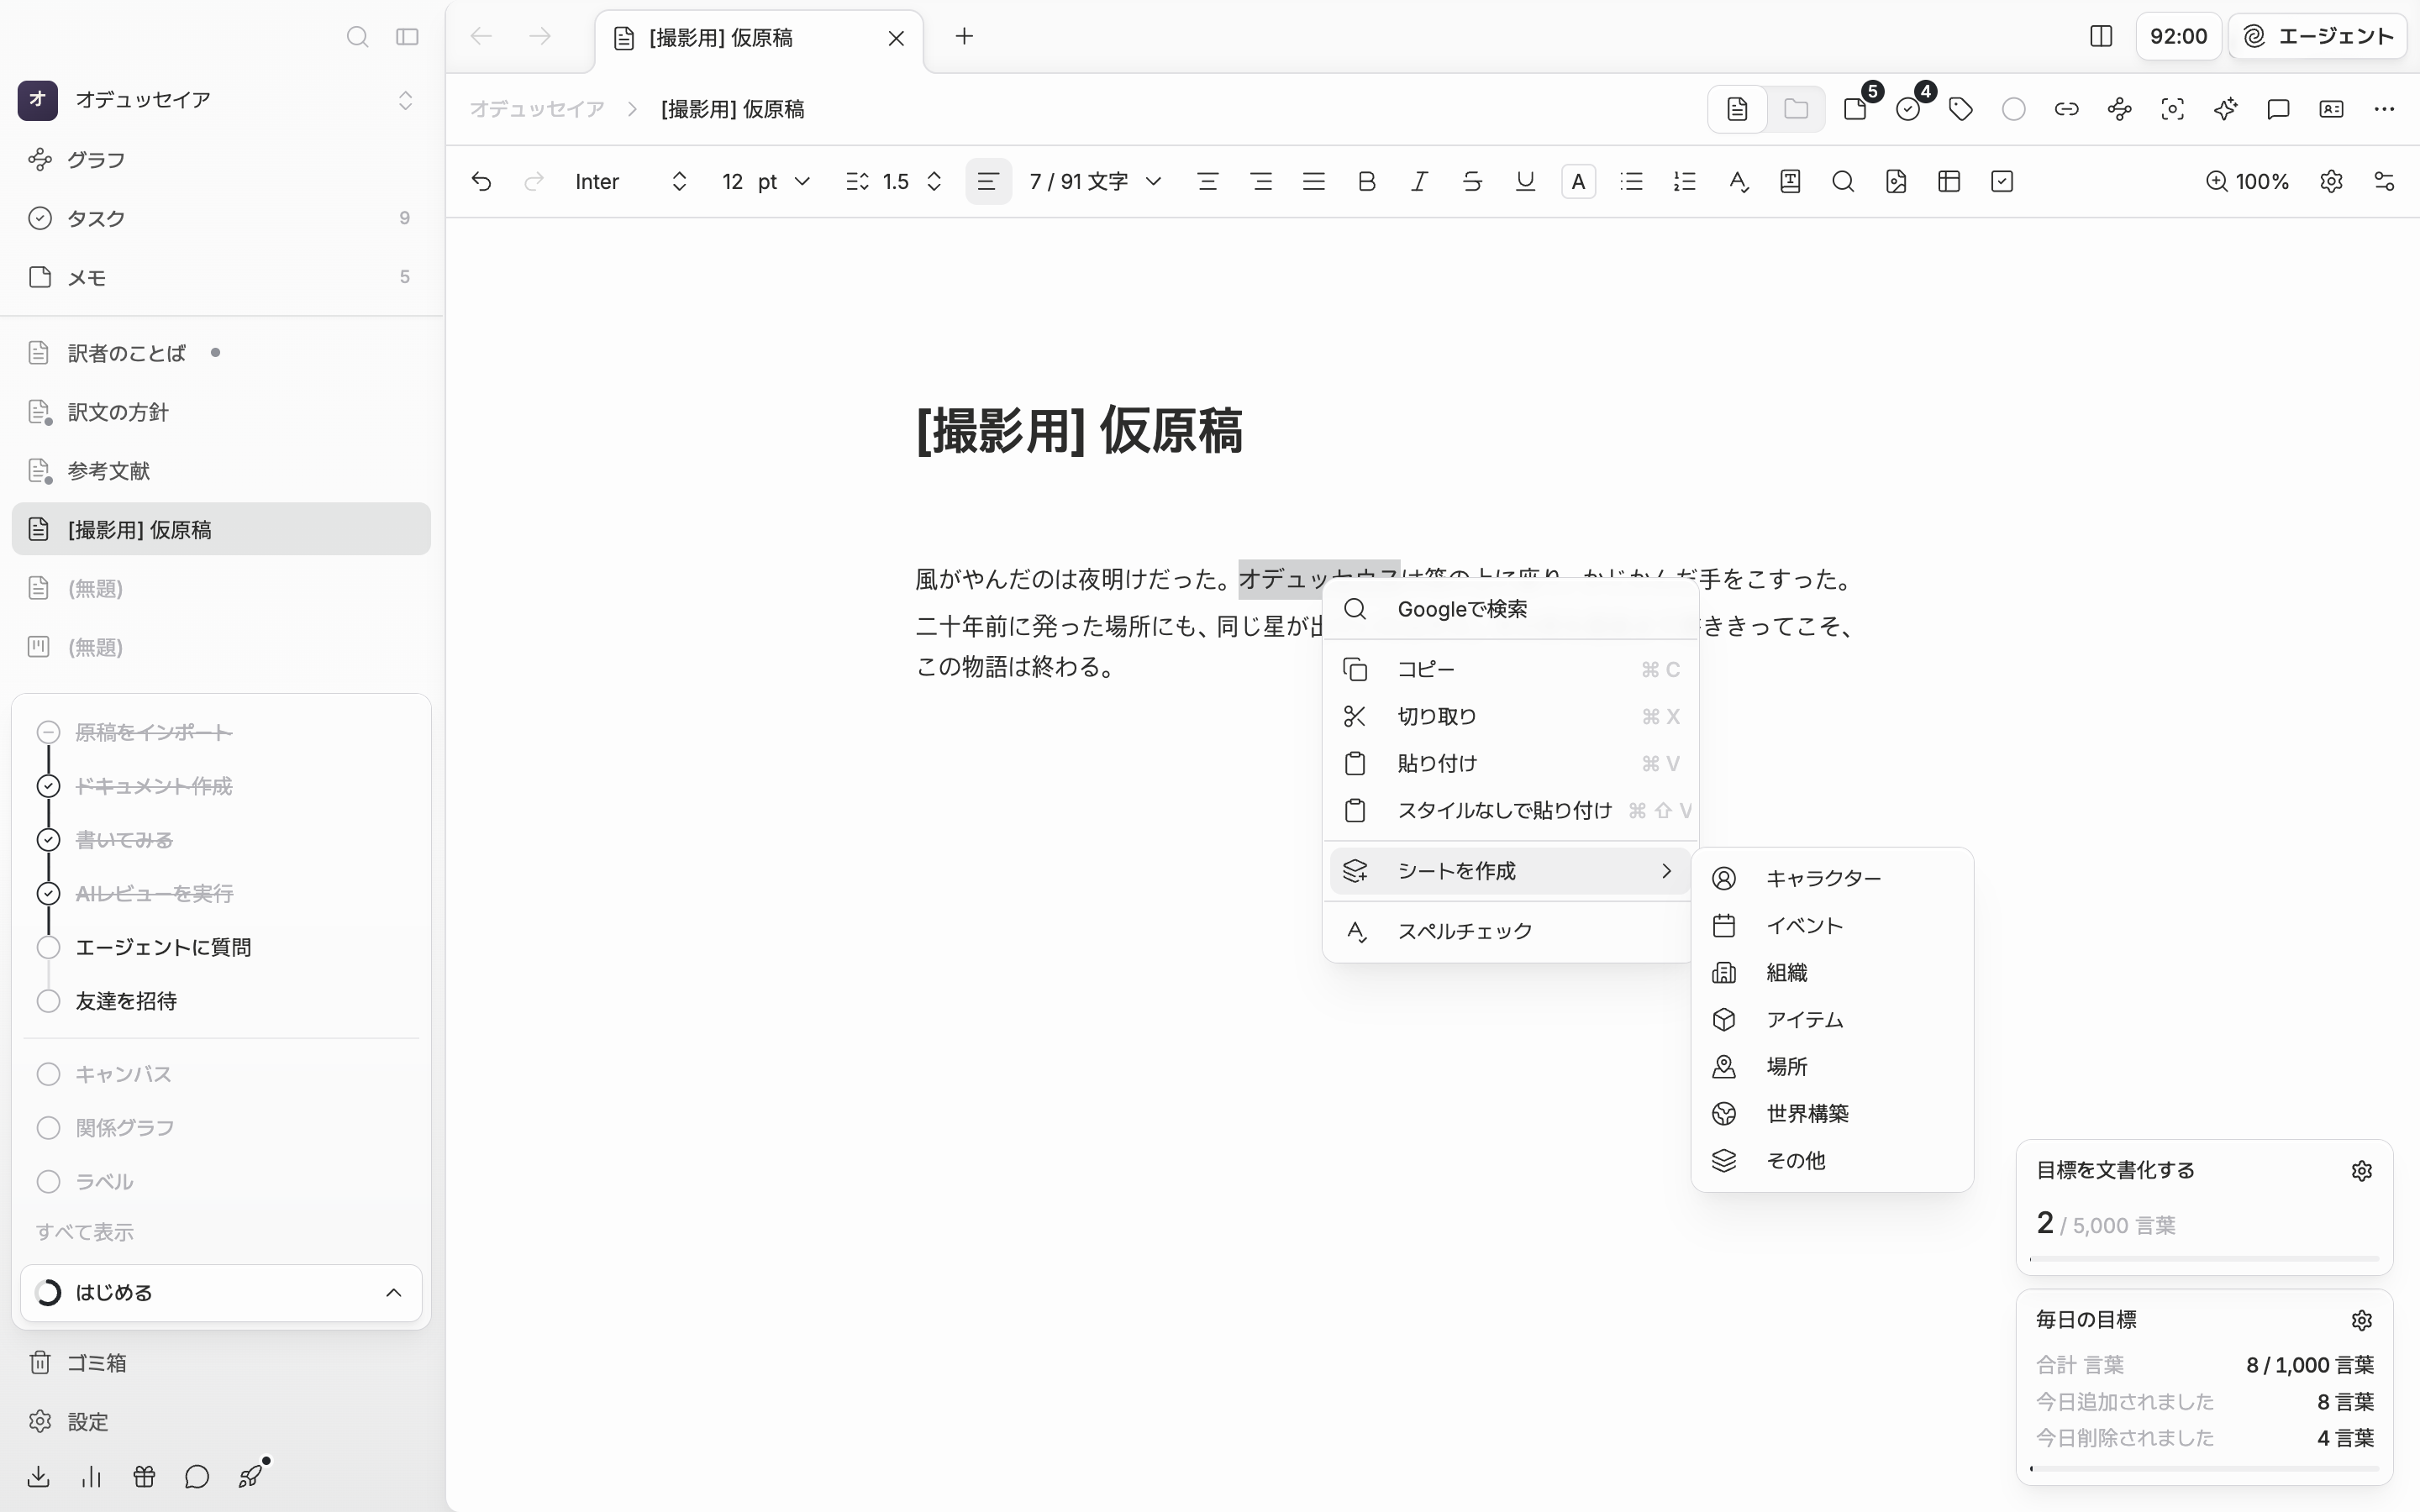Viewport: 2420px width, 1512px height.
Task: Click the text color A button
Action: coord(1578,181)
